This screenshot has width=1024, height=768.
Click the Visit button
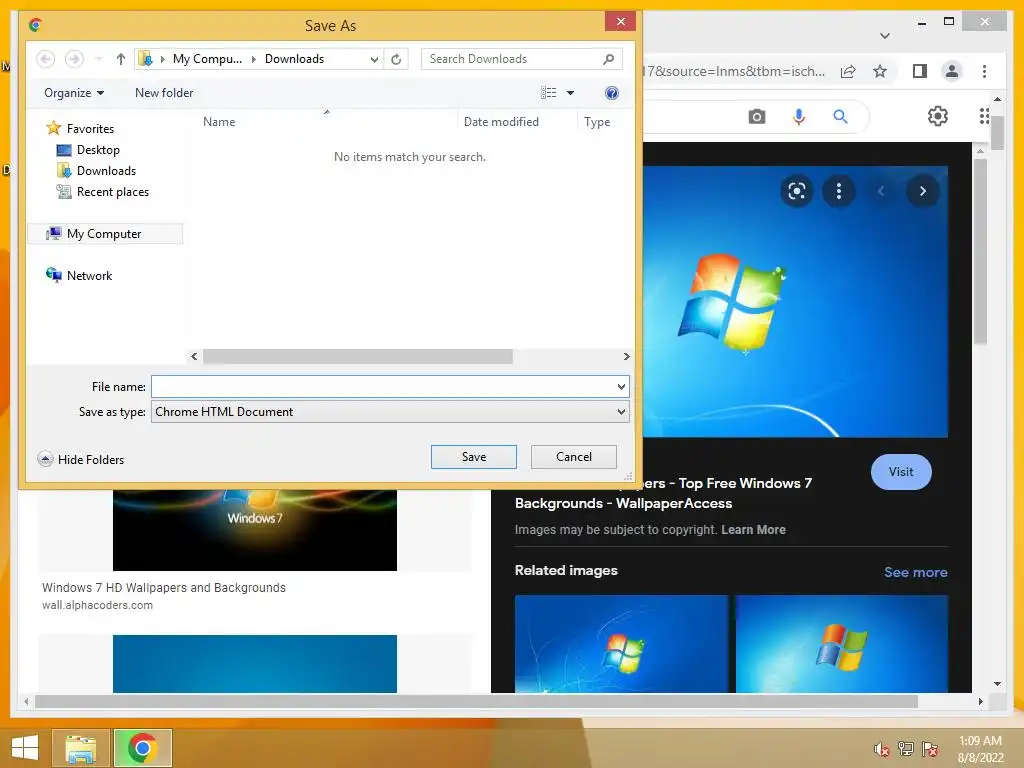(x=901, y=472)
